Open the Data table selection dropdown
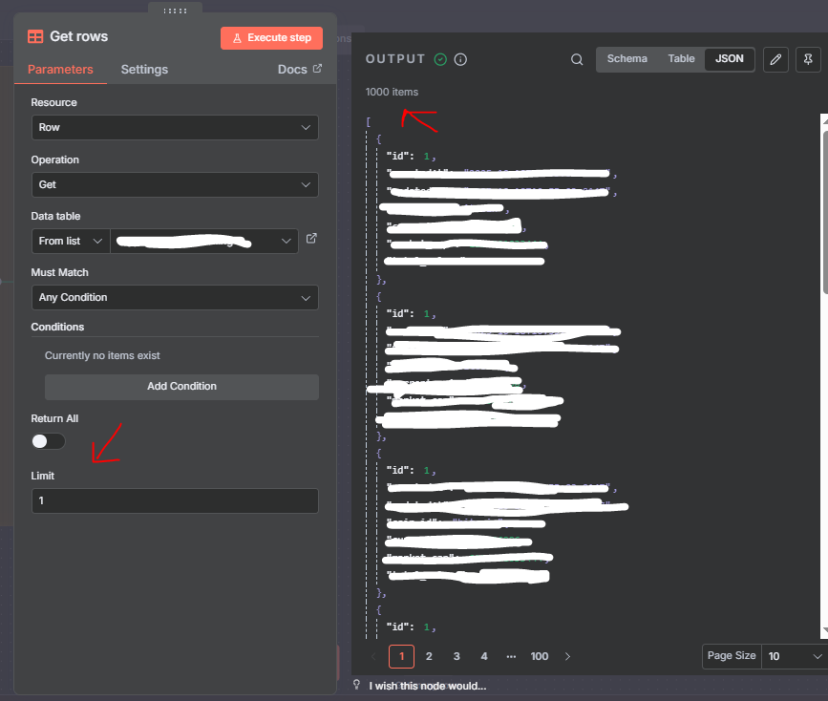The image size is (828, 701). [204, 241]
